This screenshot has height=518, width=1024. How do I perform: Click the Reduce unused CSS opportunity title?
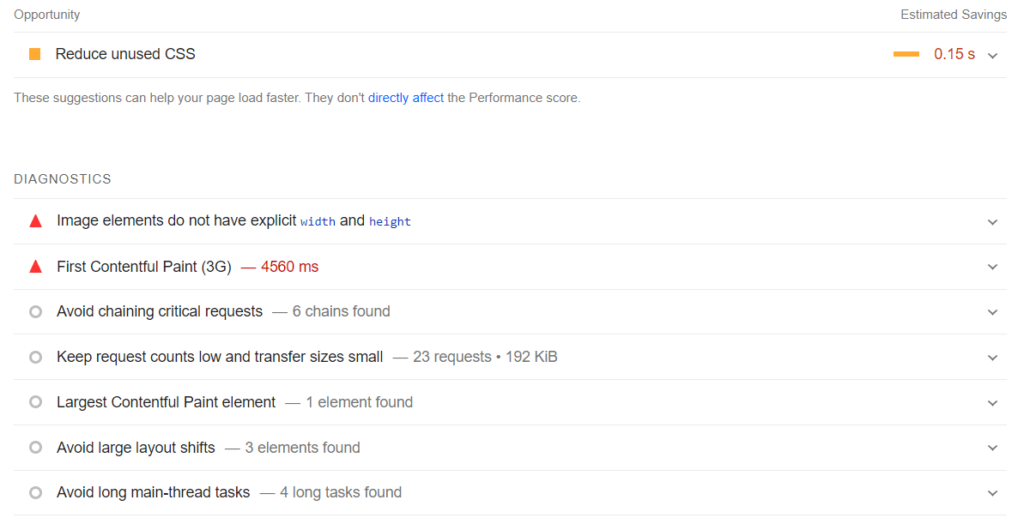pos(125,54)
